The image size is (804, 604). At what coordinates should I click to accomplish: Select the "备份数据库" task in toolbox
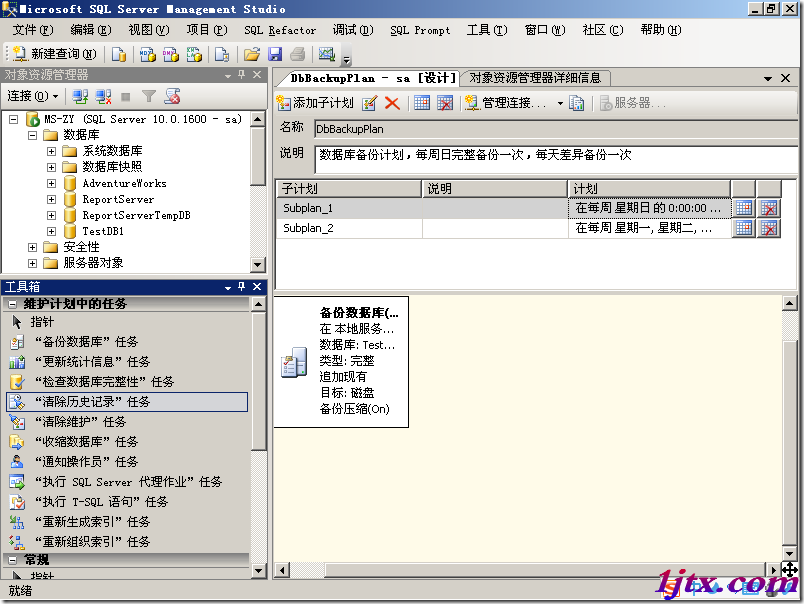click(127, 342)
